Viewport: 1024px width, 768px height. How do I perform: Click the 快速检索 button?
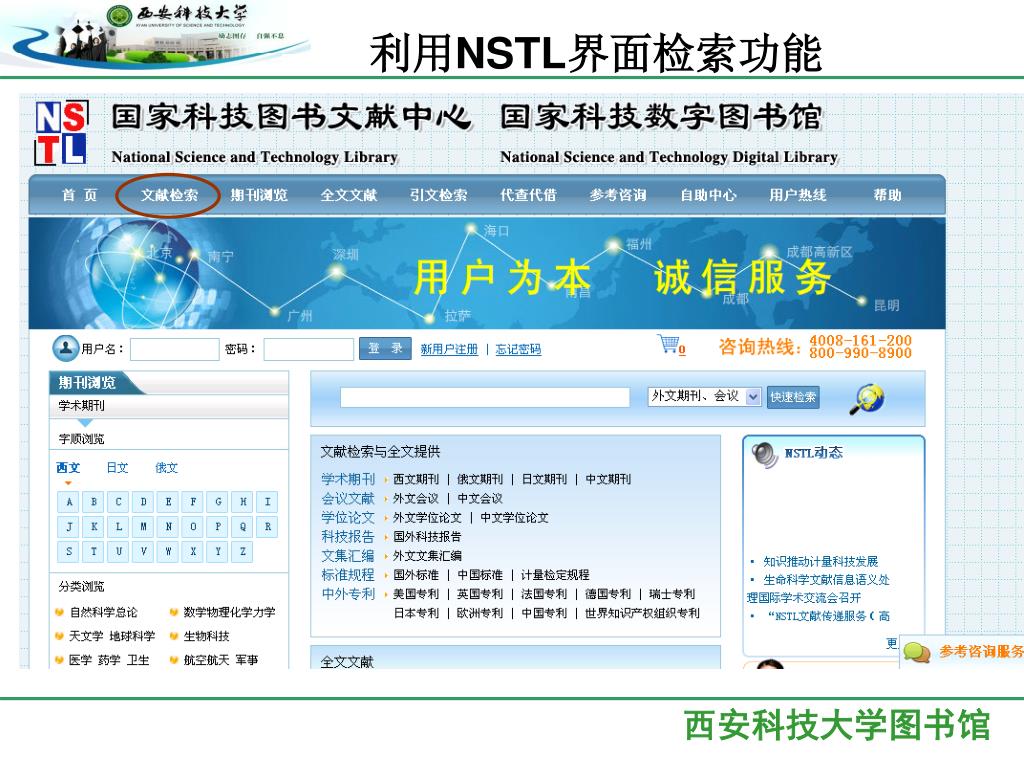793,397
